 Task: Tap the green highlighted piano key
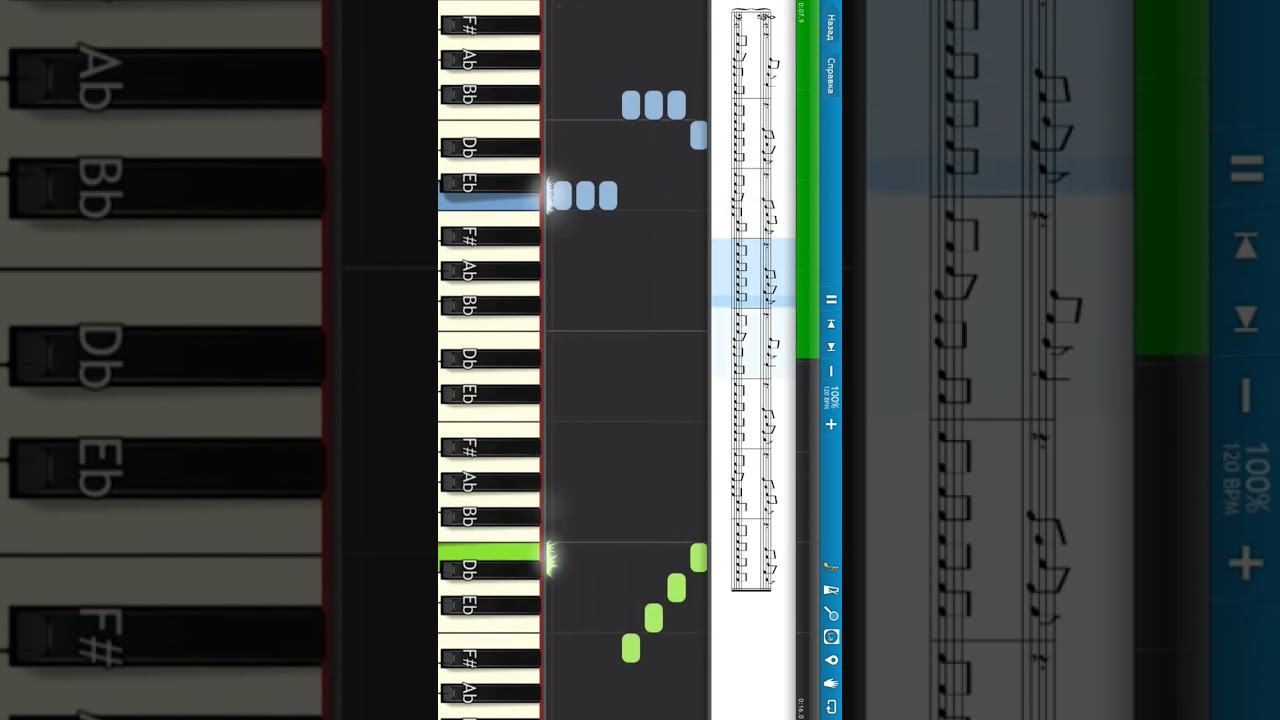489,552
